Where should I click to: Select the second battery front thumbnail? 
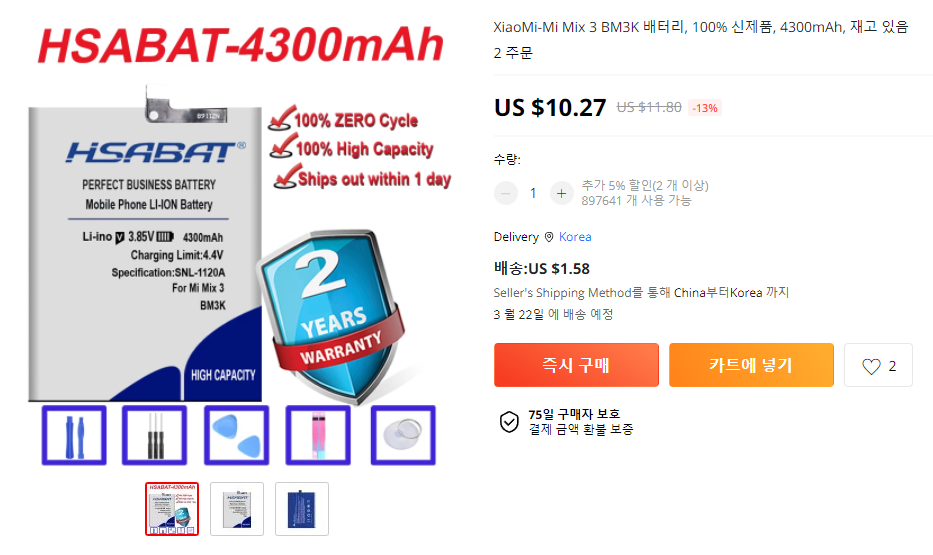(237, 509)
